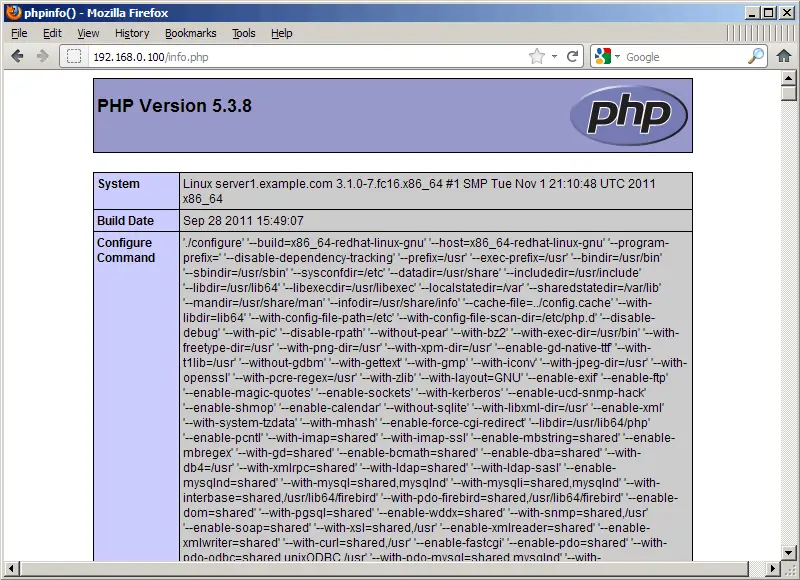Expand the search engine selector dropdown

coord(617,57)
